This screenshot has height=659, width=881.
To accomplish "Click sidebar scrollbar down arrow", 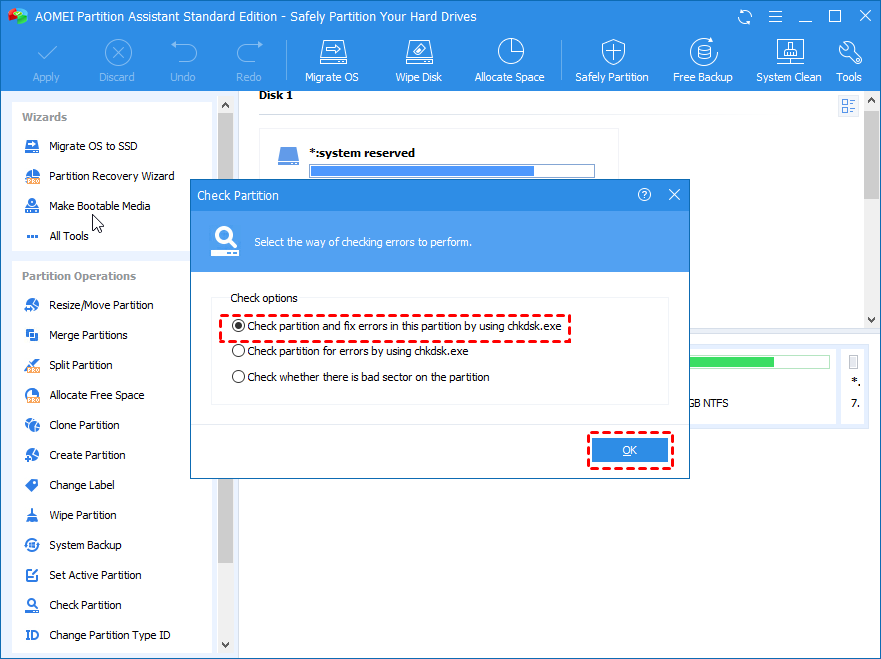I will (225, 645).
